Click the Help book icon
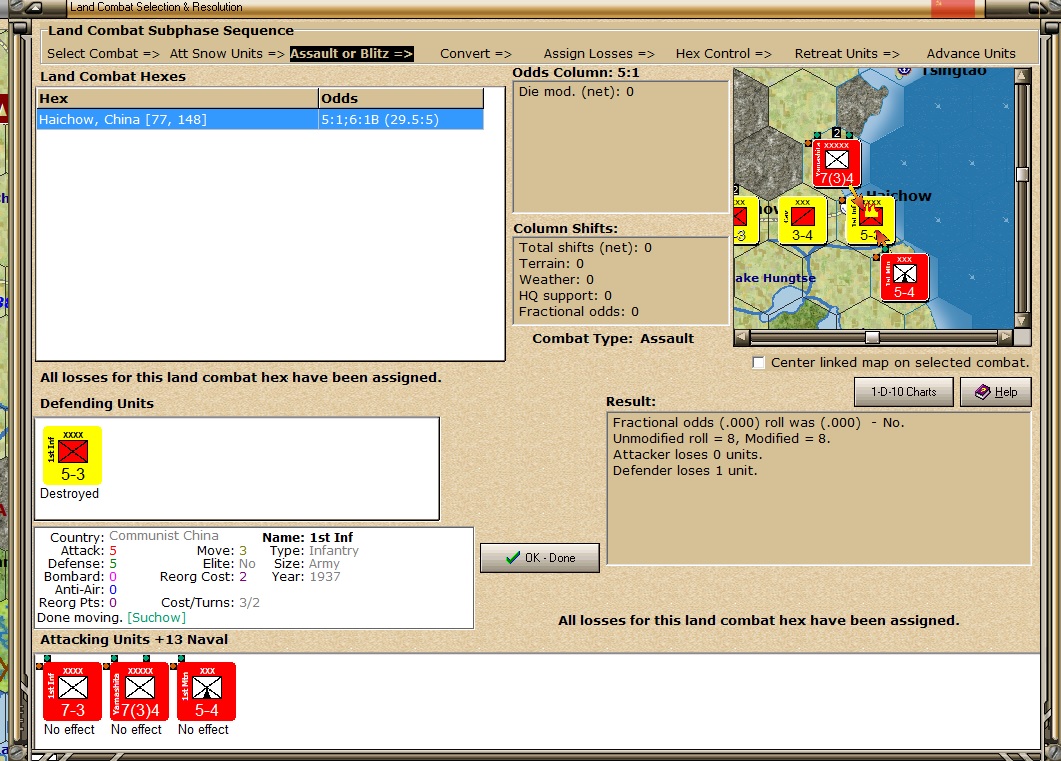 tap(983, 392)
